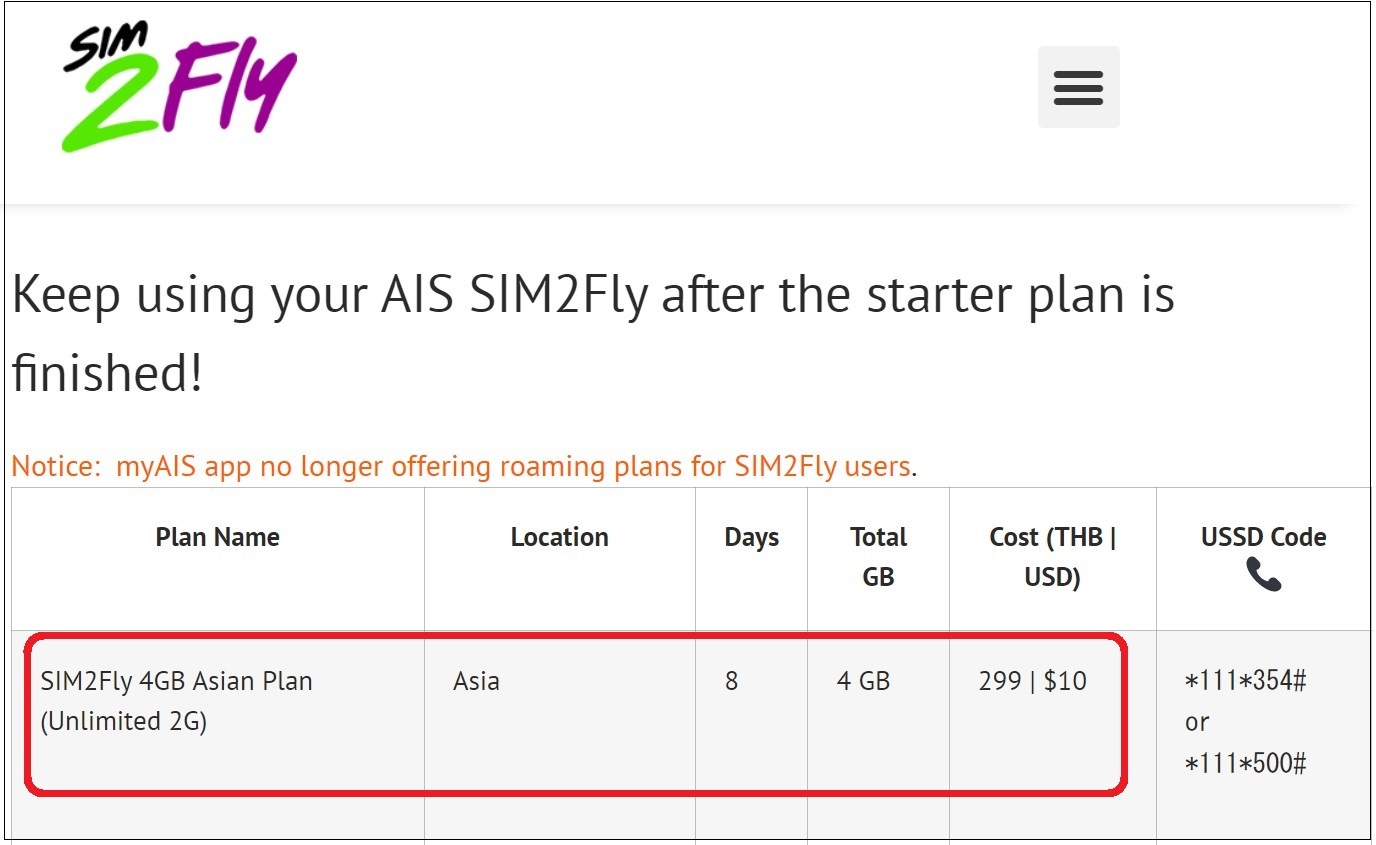Screen dimensions: 1376x845
Task: Click the Days column header
Action: point(751,537)
